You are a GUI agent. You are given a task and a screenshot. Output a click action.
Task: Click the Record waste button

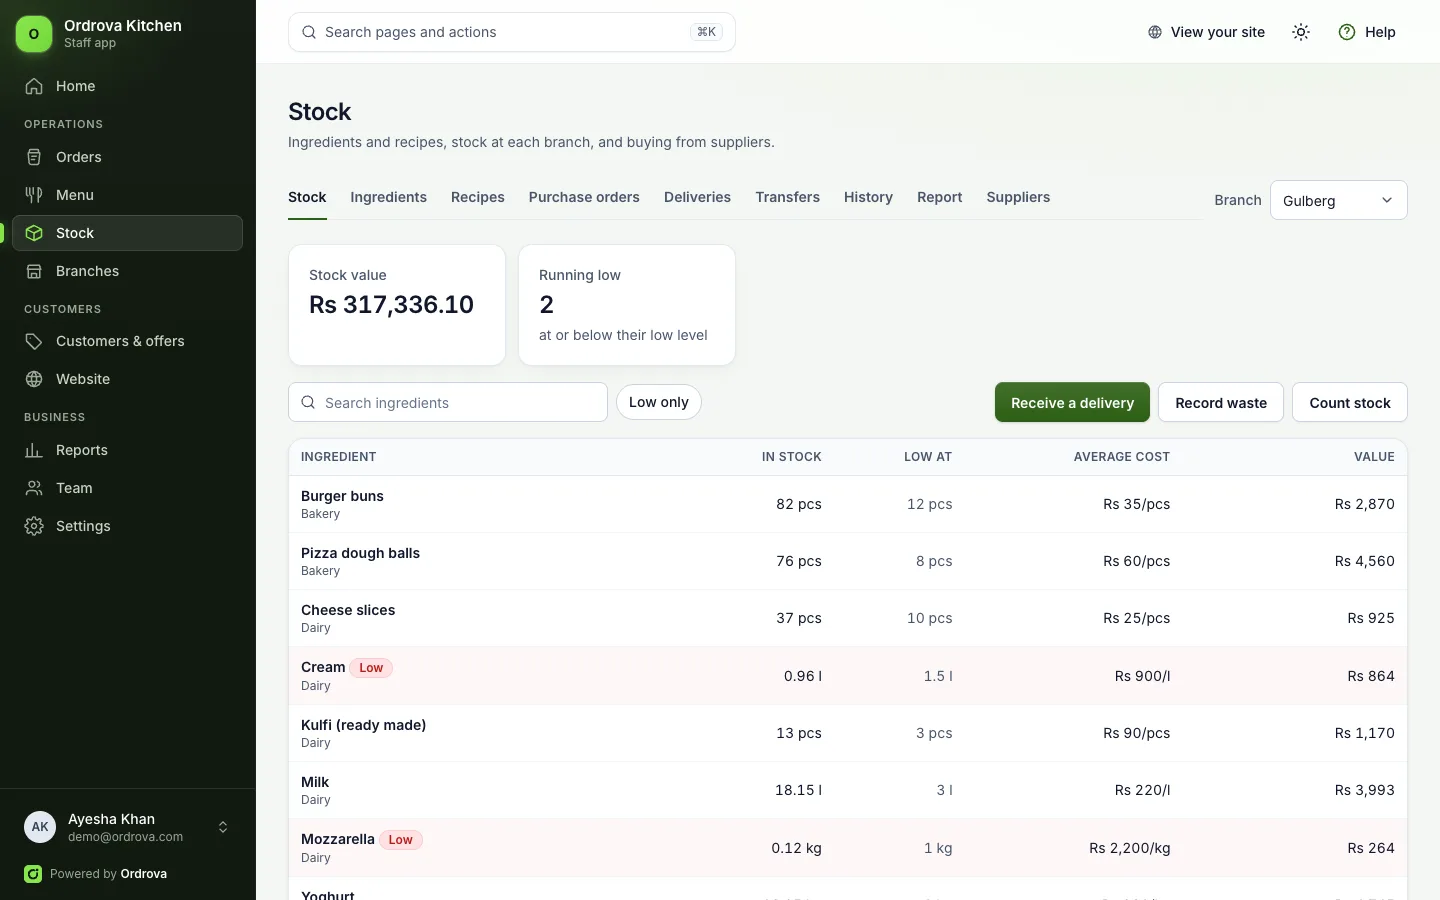point(1221,402)
